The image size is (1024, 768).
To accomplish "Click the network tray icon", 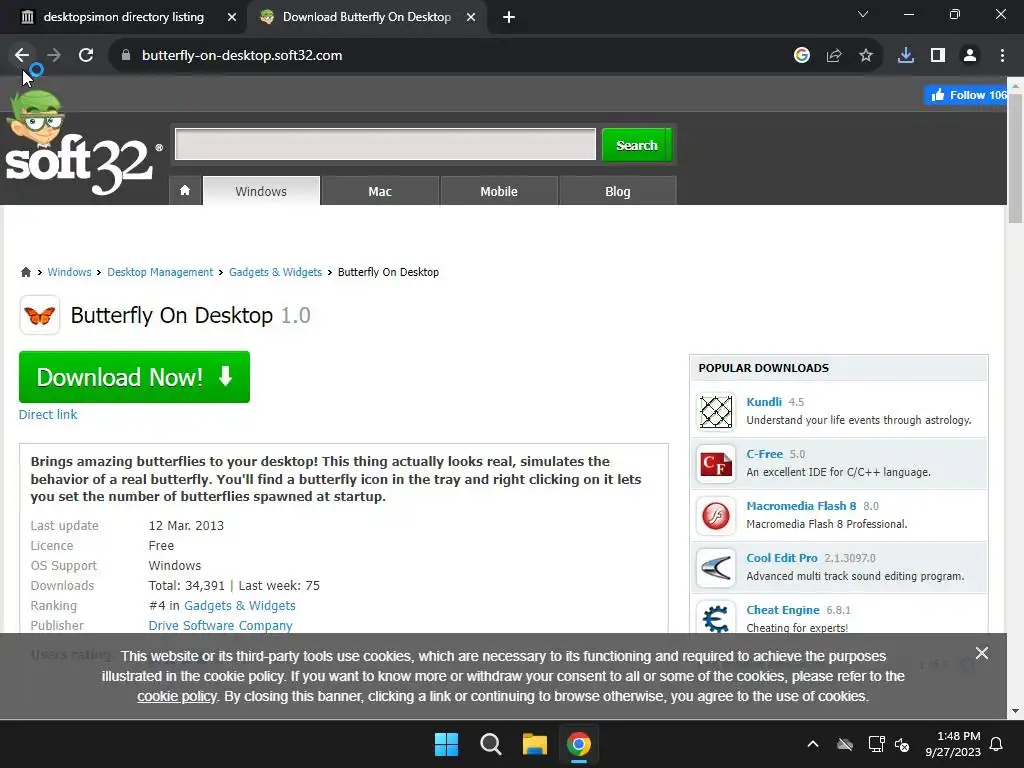I will [876, 744].
